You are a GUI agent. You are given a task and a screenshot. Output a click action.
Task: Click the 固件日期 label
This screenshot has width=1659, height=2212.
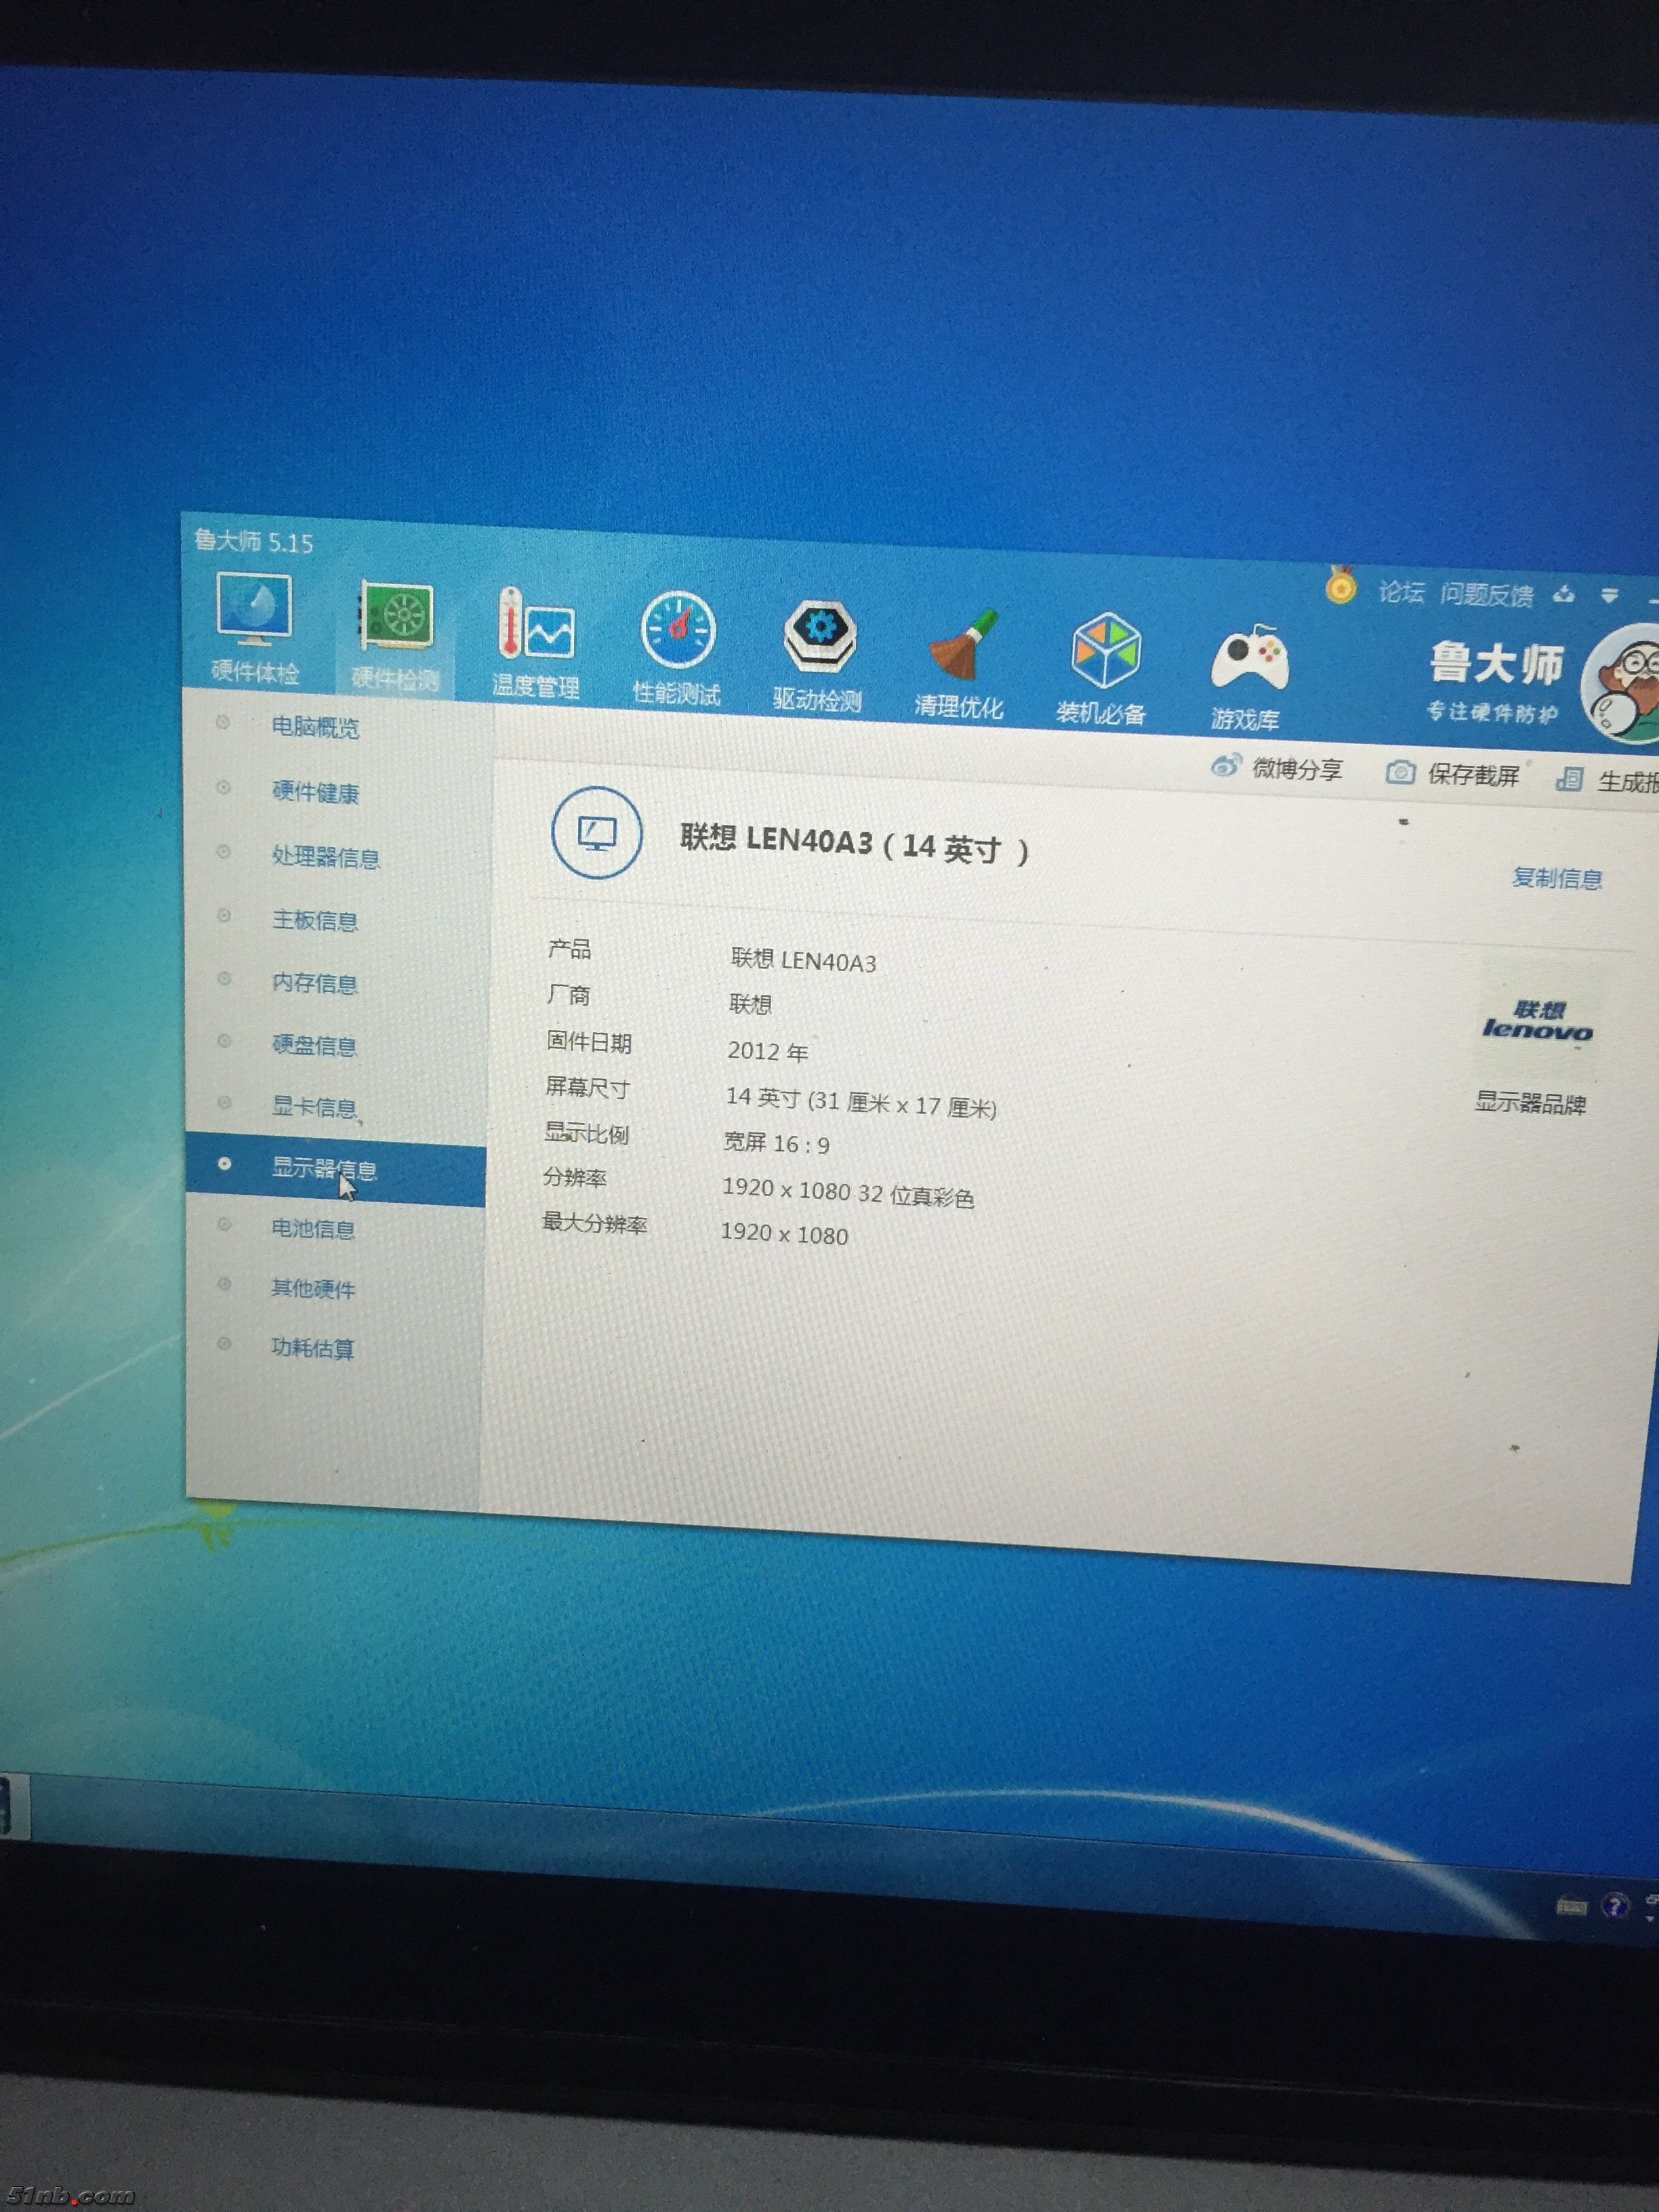589,1042
